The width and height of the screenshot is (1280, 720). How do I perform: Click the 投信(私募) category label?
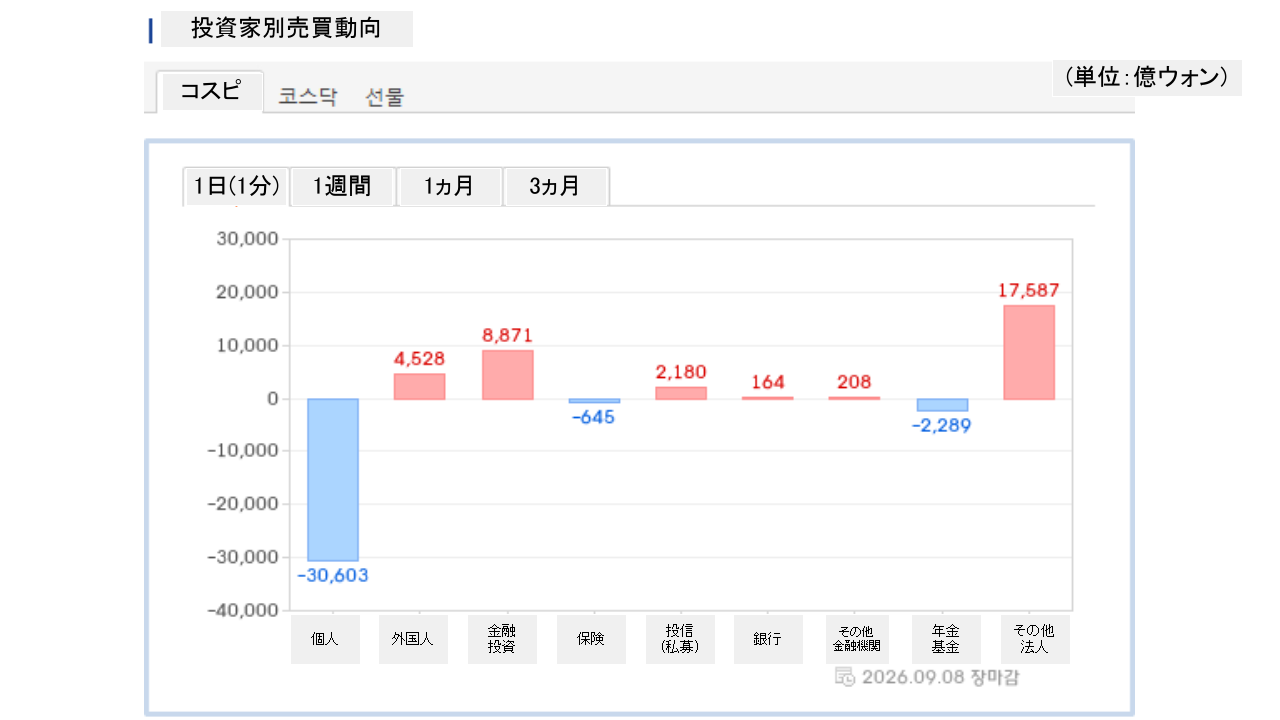point(680,640)
